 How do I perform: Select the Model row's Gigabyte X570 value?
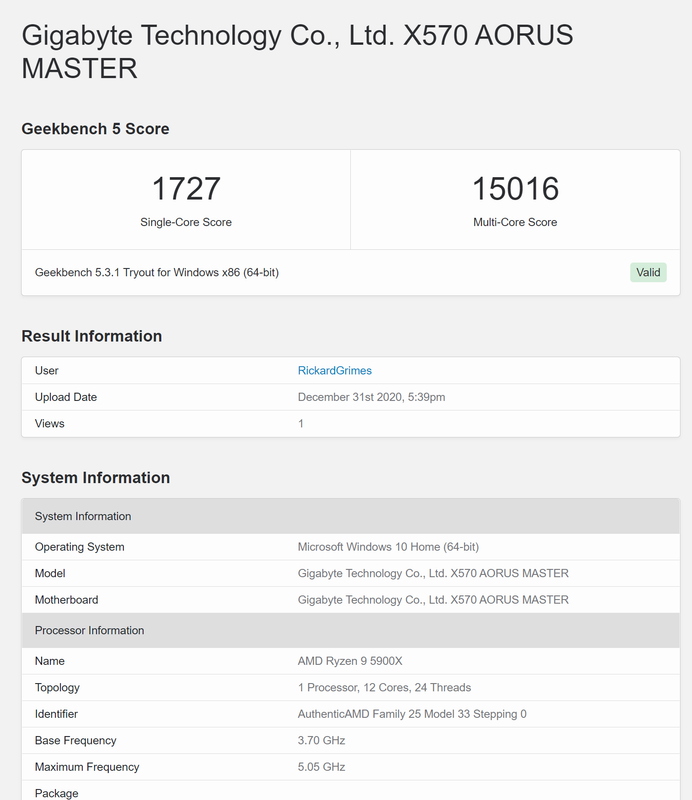433,573
